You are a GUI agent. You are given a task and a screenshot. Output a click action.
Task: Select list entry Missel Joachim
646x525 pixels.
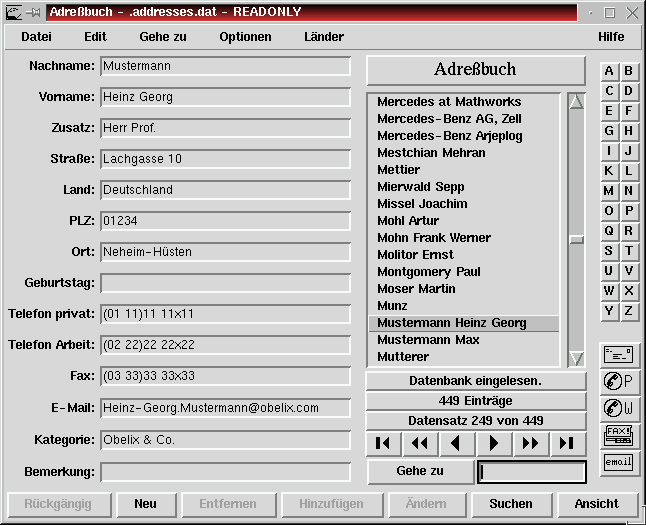coord(464,204)
